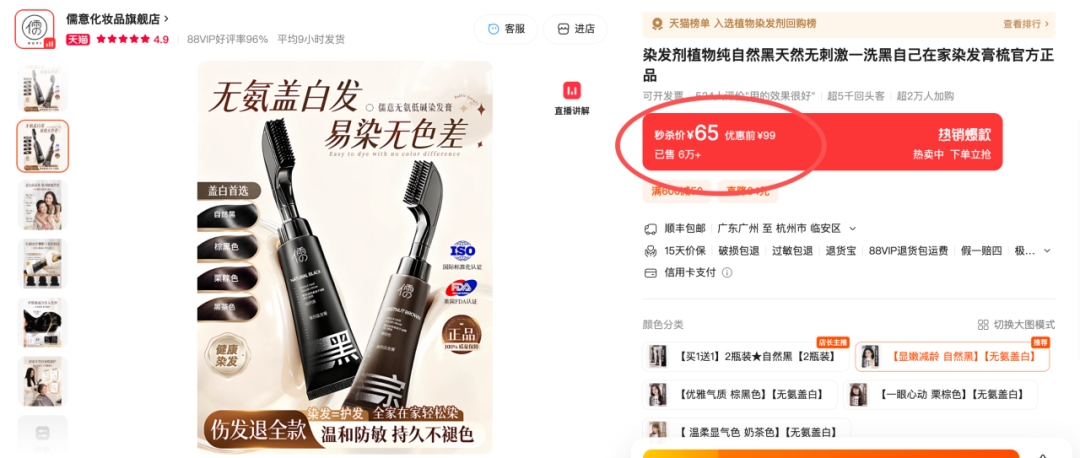Click the 切换大图模式 grid icon

pos(983,324)
